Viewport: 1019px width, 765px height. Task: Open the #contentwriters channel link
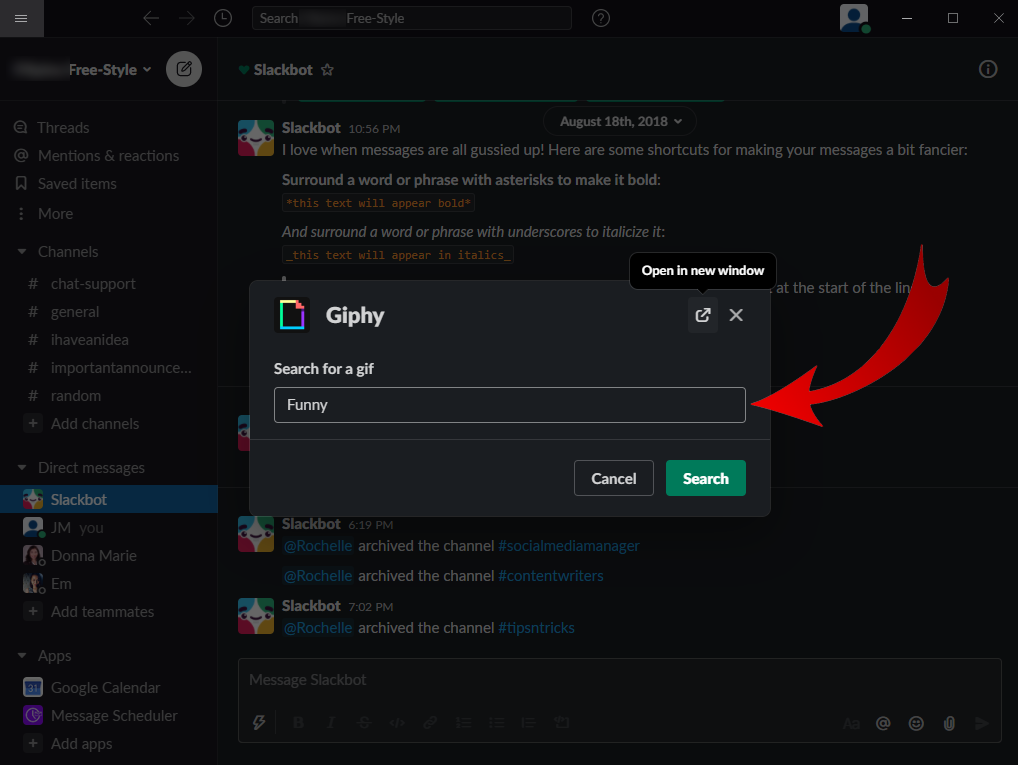point(550,576)
